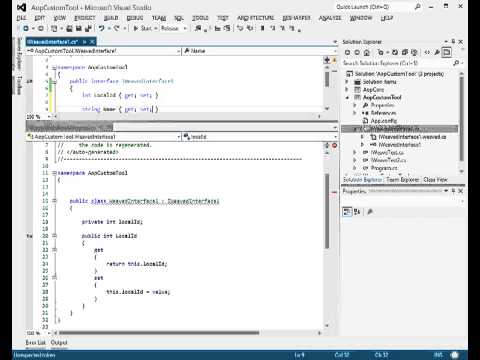Click the Open File toolbar icon
The width and height of the screenshot is (480, 360).
pyautogui.click(x=69, y=29)
